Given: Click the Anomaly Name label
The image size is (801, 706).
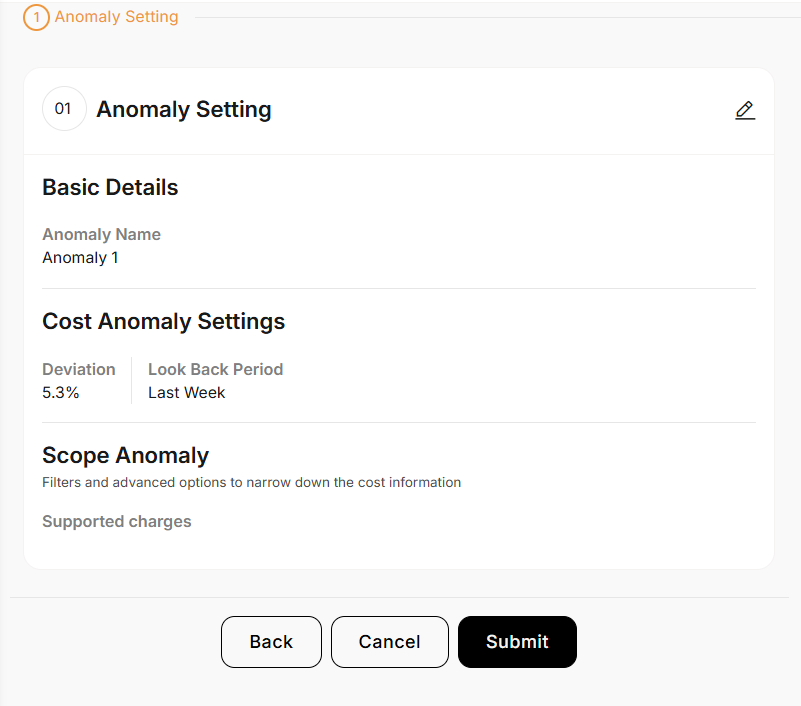Looking at the screenshot, I should [x=101, y=234].
